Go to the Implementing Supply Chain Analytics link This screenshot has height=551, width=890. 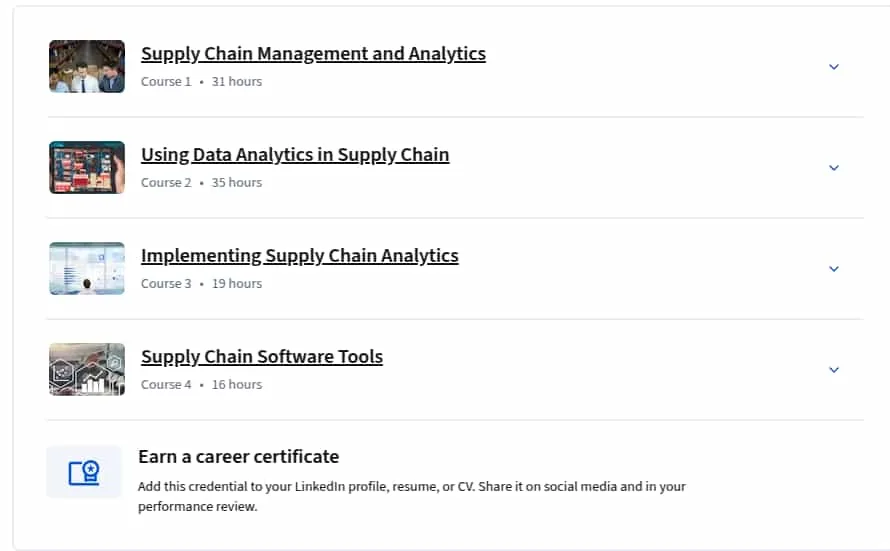tap(300, 255)
